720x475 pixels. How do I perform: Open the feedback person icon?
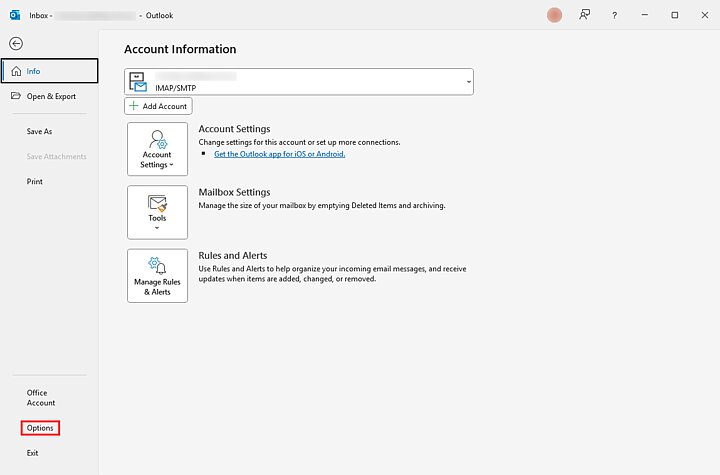pyautogui.click(x=584, y=15)
